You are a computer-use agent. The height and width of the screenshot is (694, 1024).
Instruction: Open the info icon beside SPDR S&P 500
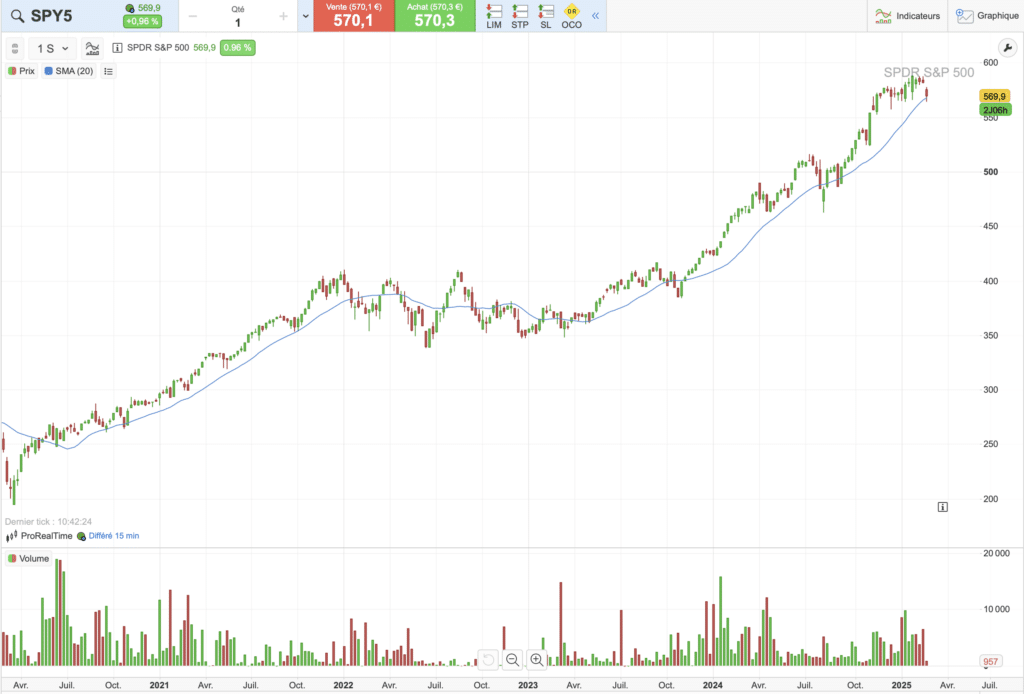click(117, 48)
